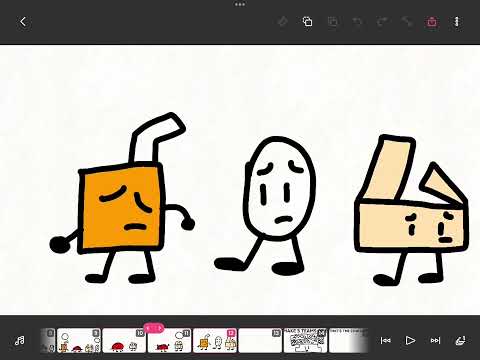
Task: Open the three-dot more options menu
Action: click(457, 22)
